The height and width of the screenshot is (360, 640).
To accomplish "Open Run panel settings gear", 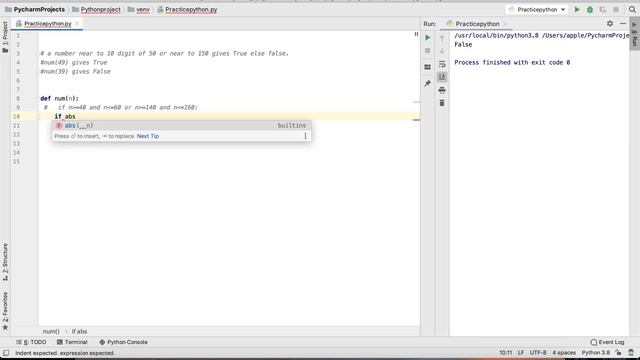I will coord(610,24).
